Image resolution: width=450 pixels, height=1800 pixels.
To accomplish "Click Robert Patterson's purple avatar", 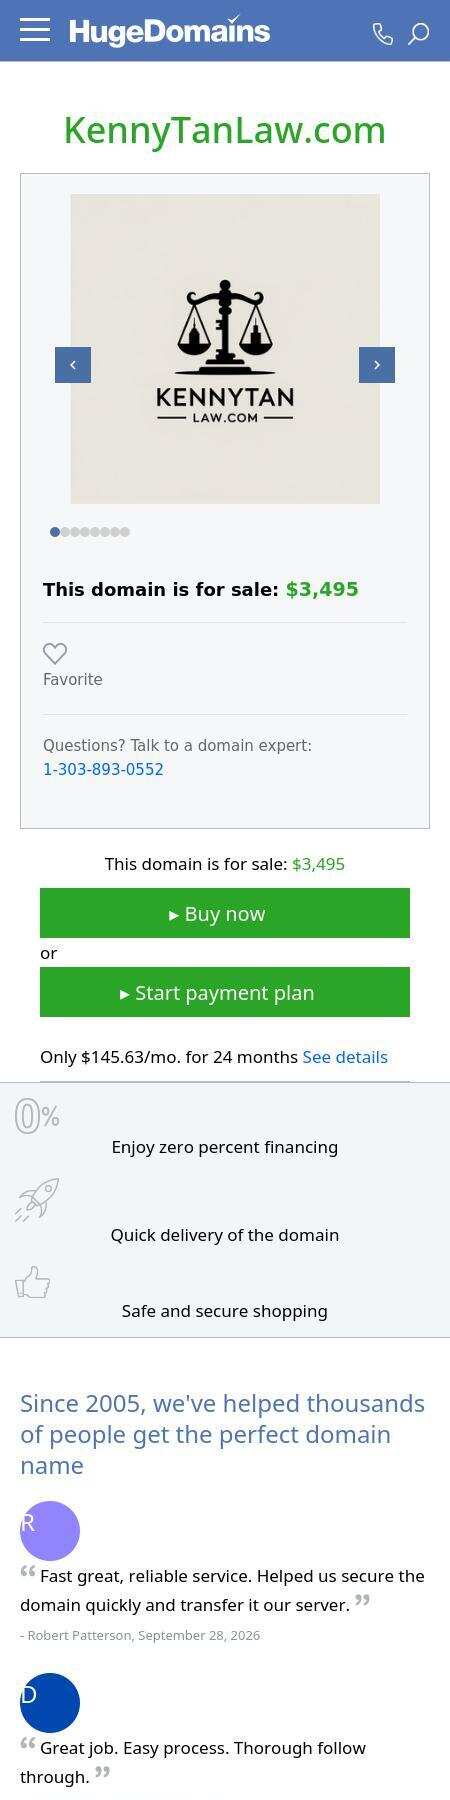I will pos(50,1531).
